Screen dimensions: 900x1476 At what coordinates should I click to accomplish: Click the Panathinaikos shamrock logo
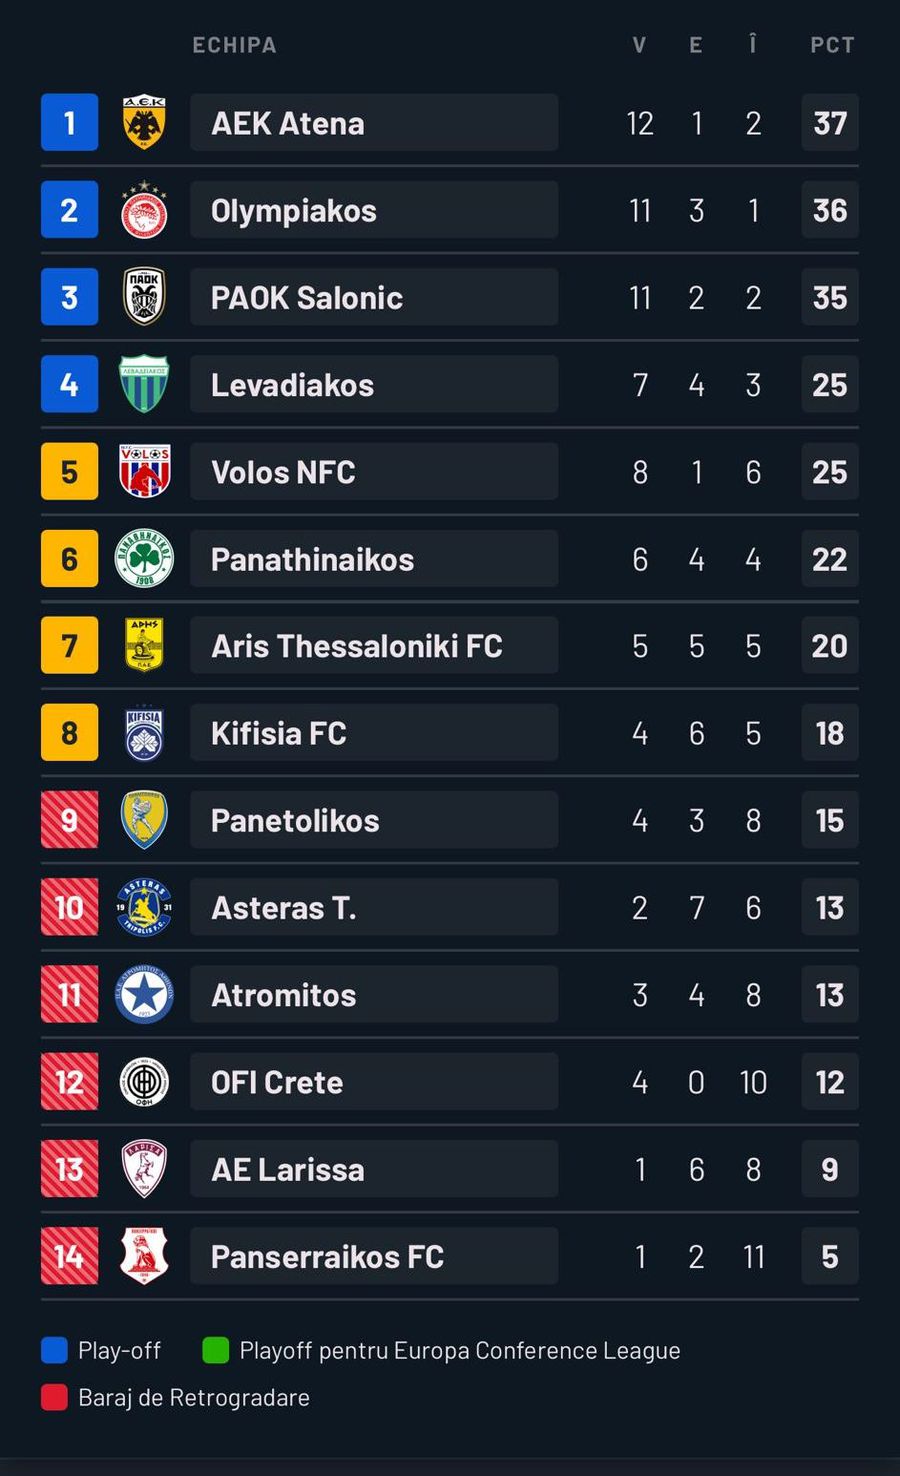coord(144,558)
